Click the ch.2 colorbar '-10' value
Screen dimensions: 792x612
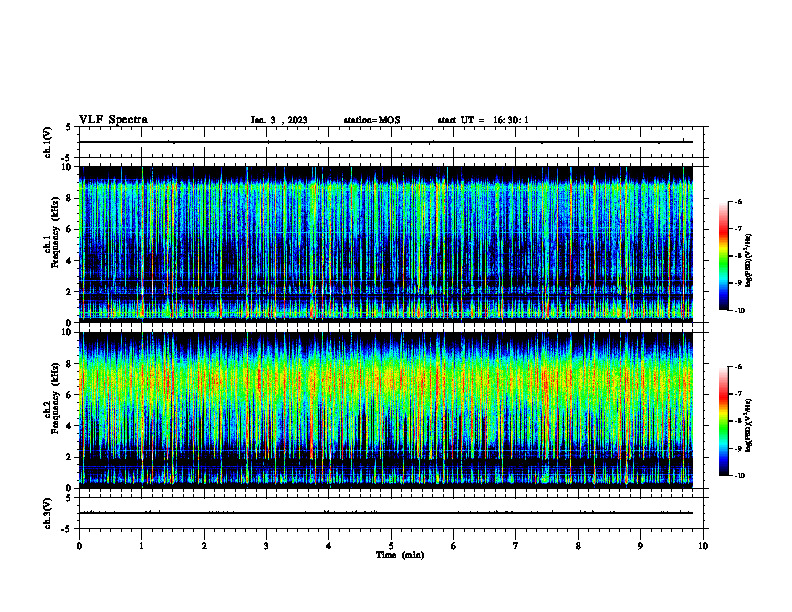(x=739, y=476)
